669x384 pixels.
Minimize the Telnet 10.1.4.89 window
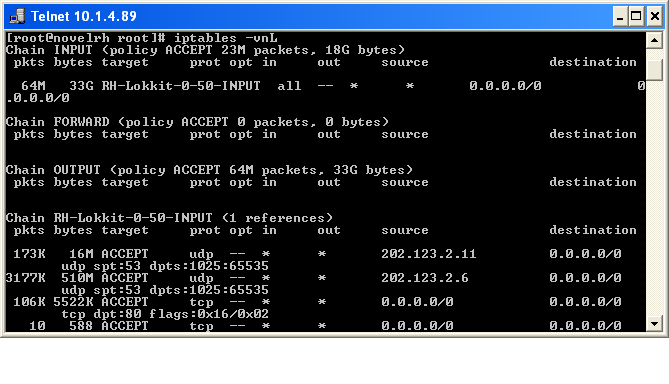[x=620, y=17]
